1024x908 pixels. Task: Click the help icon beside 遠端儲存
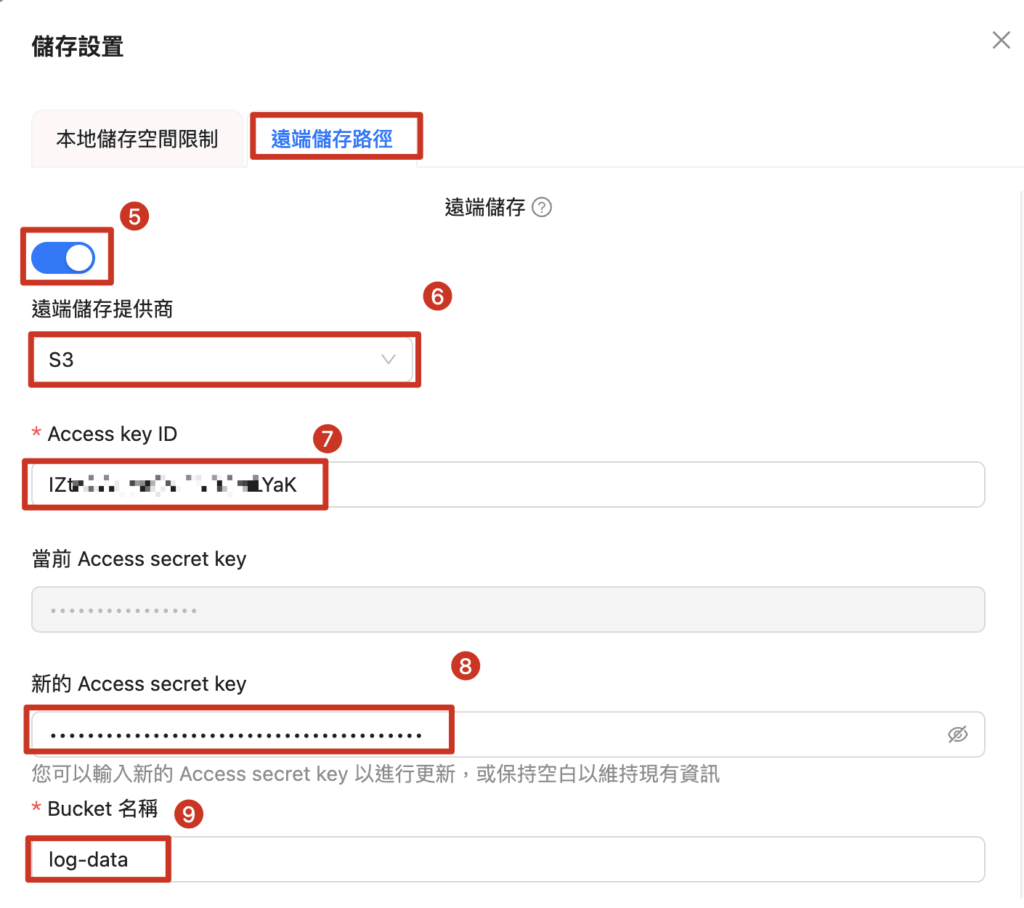point(542,208)
